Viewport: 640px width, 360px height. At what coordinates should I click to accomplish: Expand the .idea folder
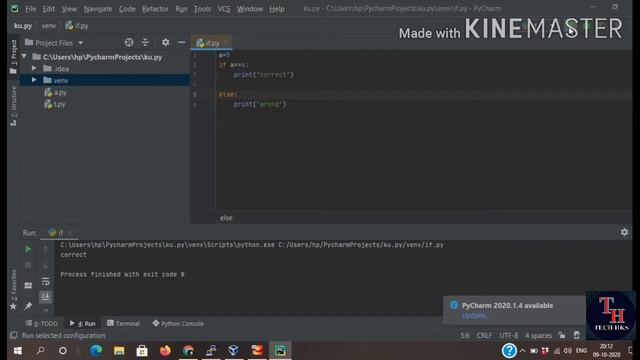pyautogui.click(x=34, y=68)
